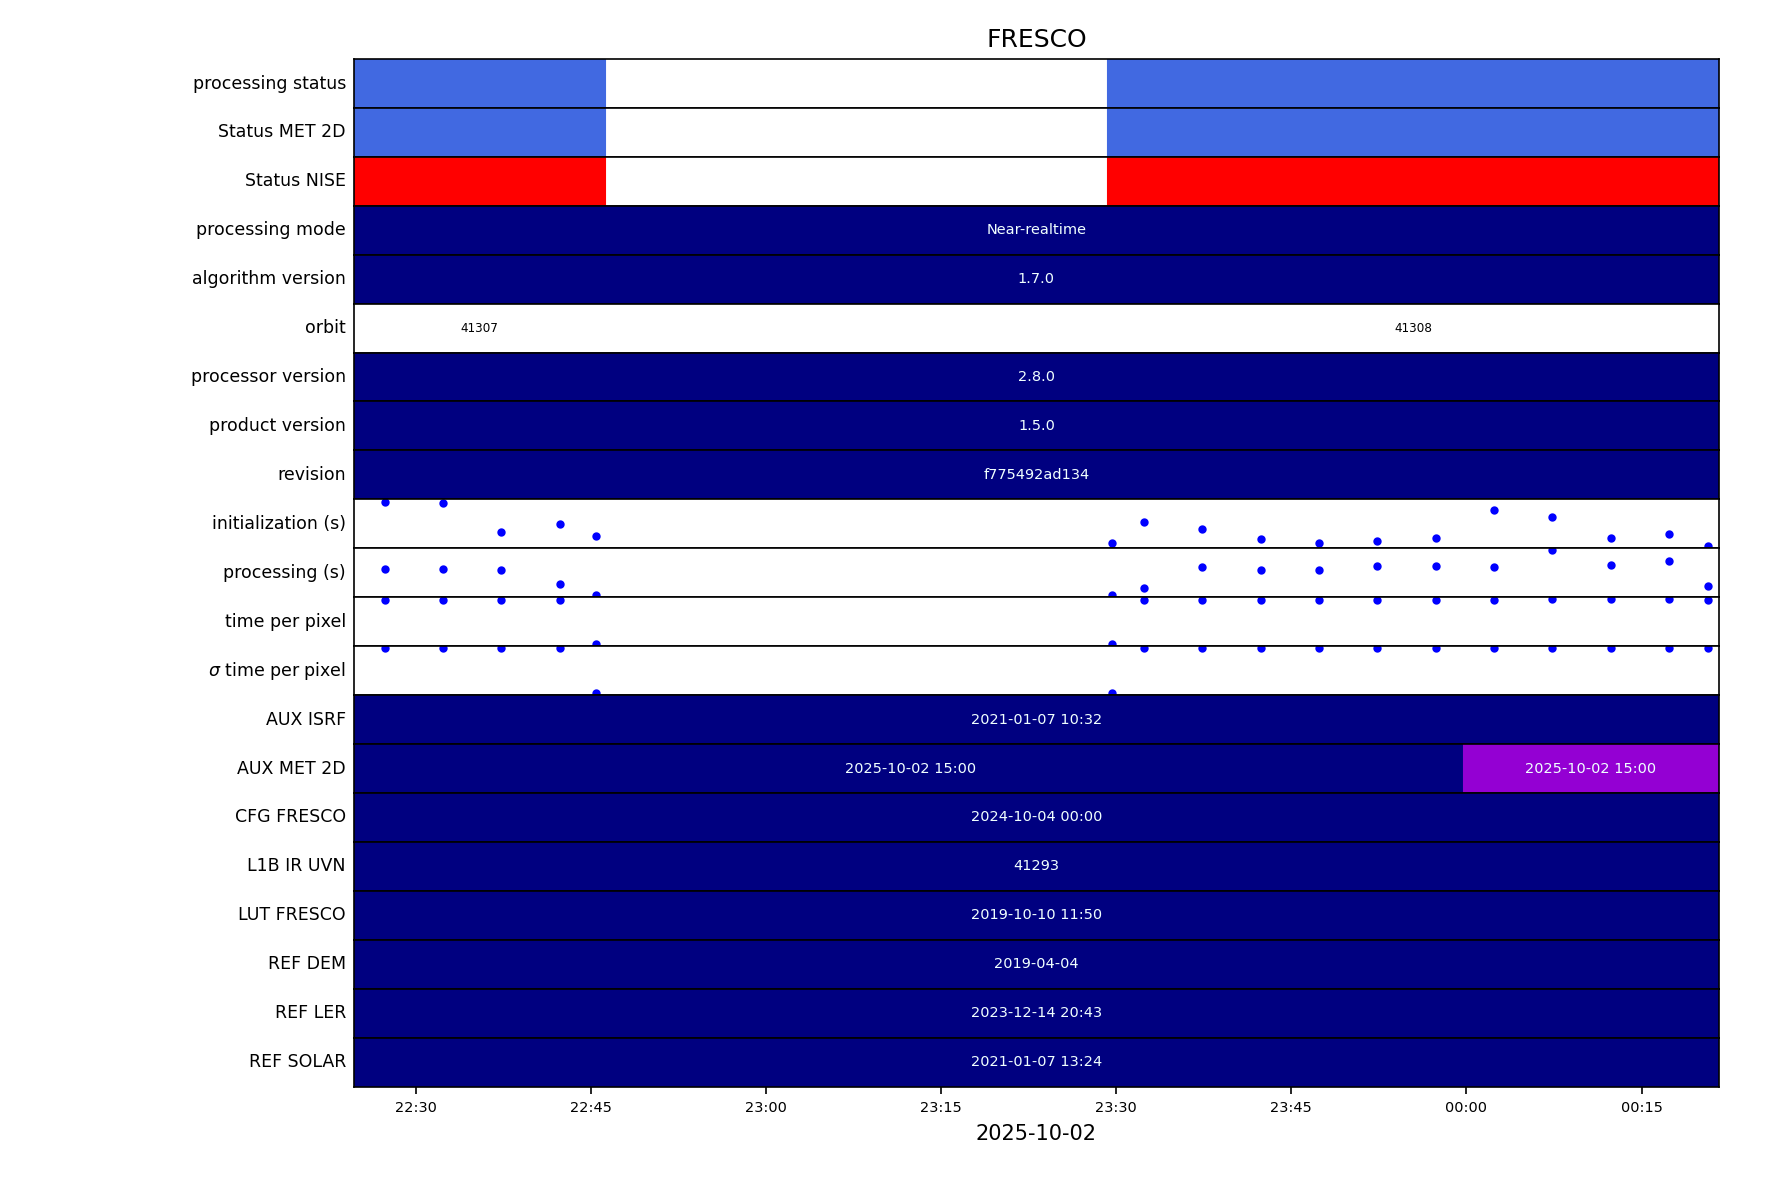
Task: Click the Near-realtime processing mode text
Action: (x=1036, y=230)
